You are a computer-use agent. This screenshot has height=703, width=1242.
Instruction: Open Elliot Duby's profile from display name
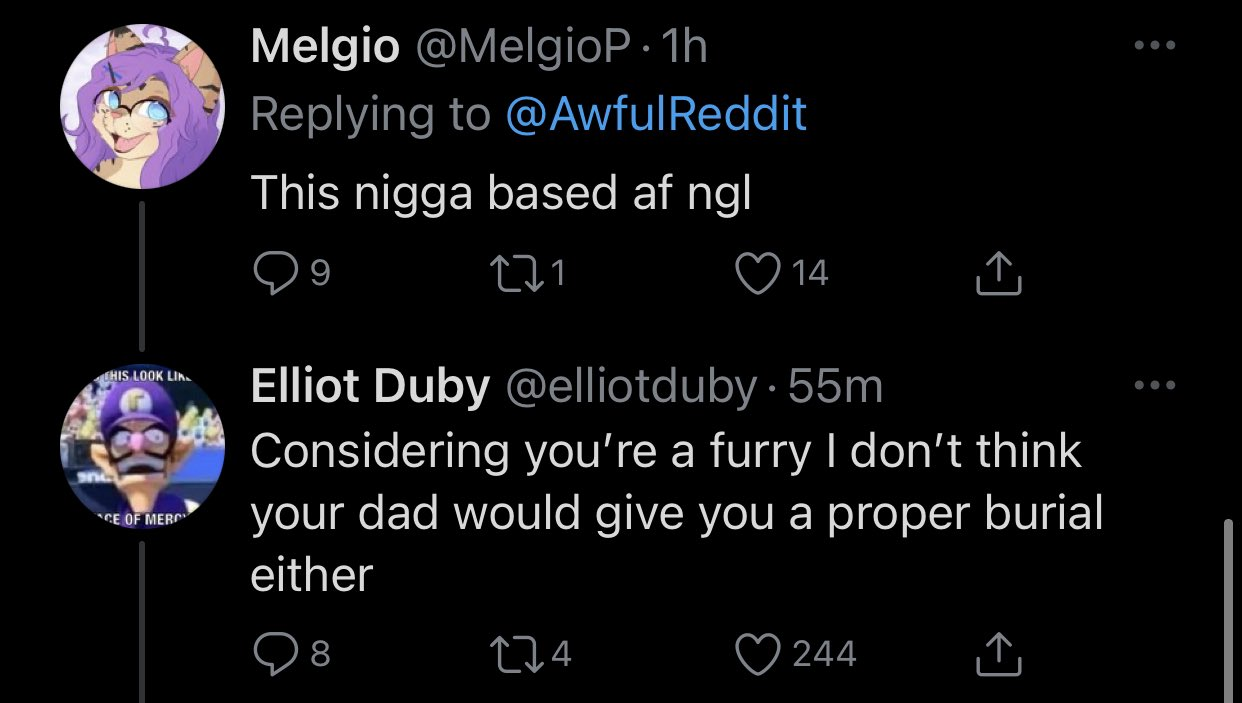[370, 387]
